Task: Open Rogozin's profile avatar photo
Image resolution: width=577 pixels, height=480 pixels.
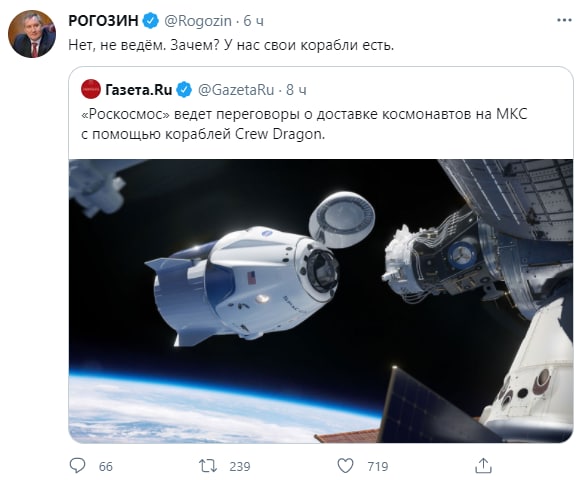Action: point(32,34)
